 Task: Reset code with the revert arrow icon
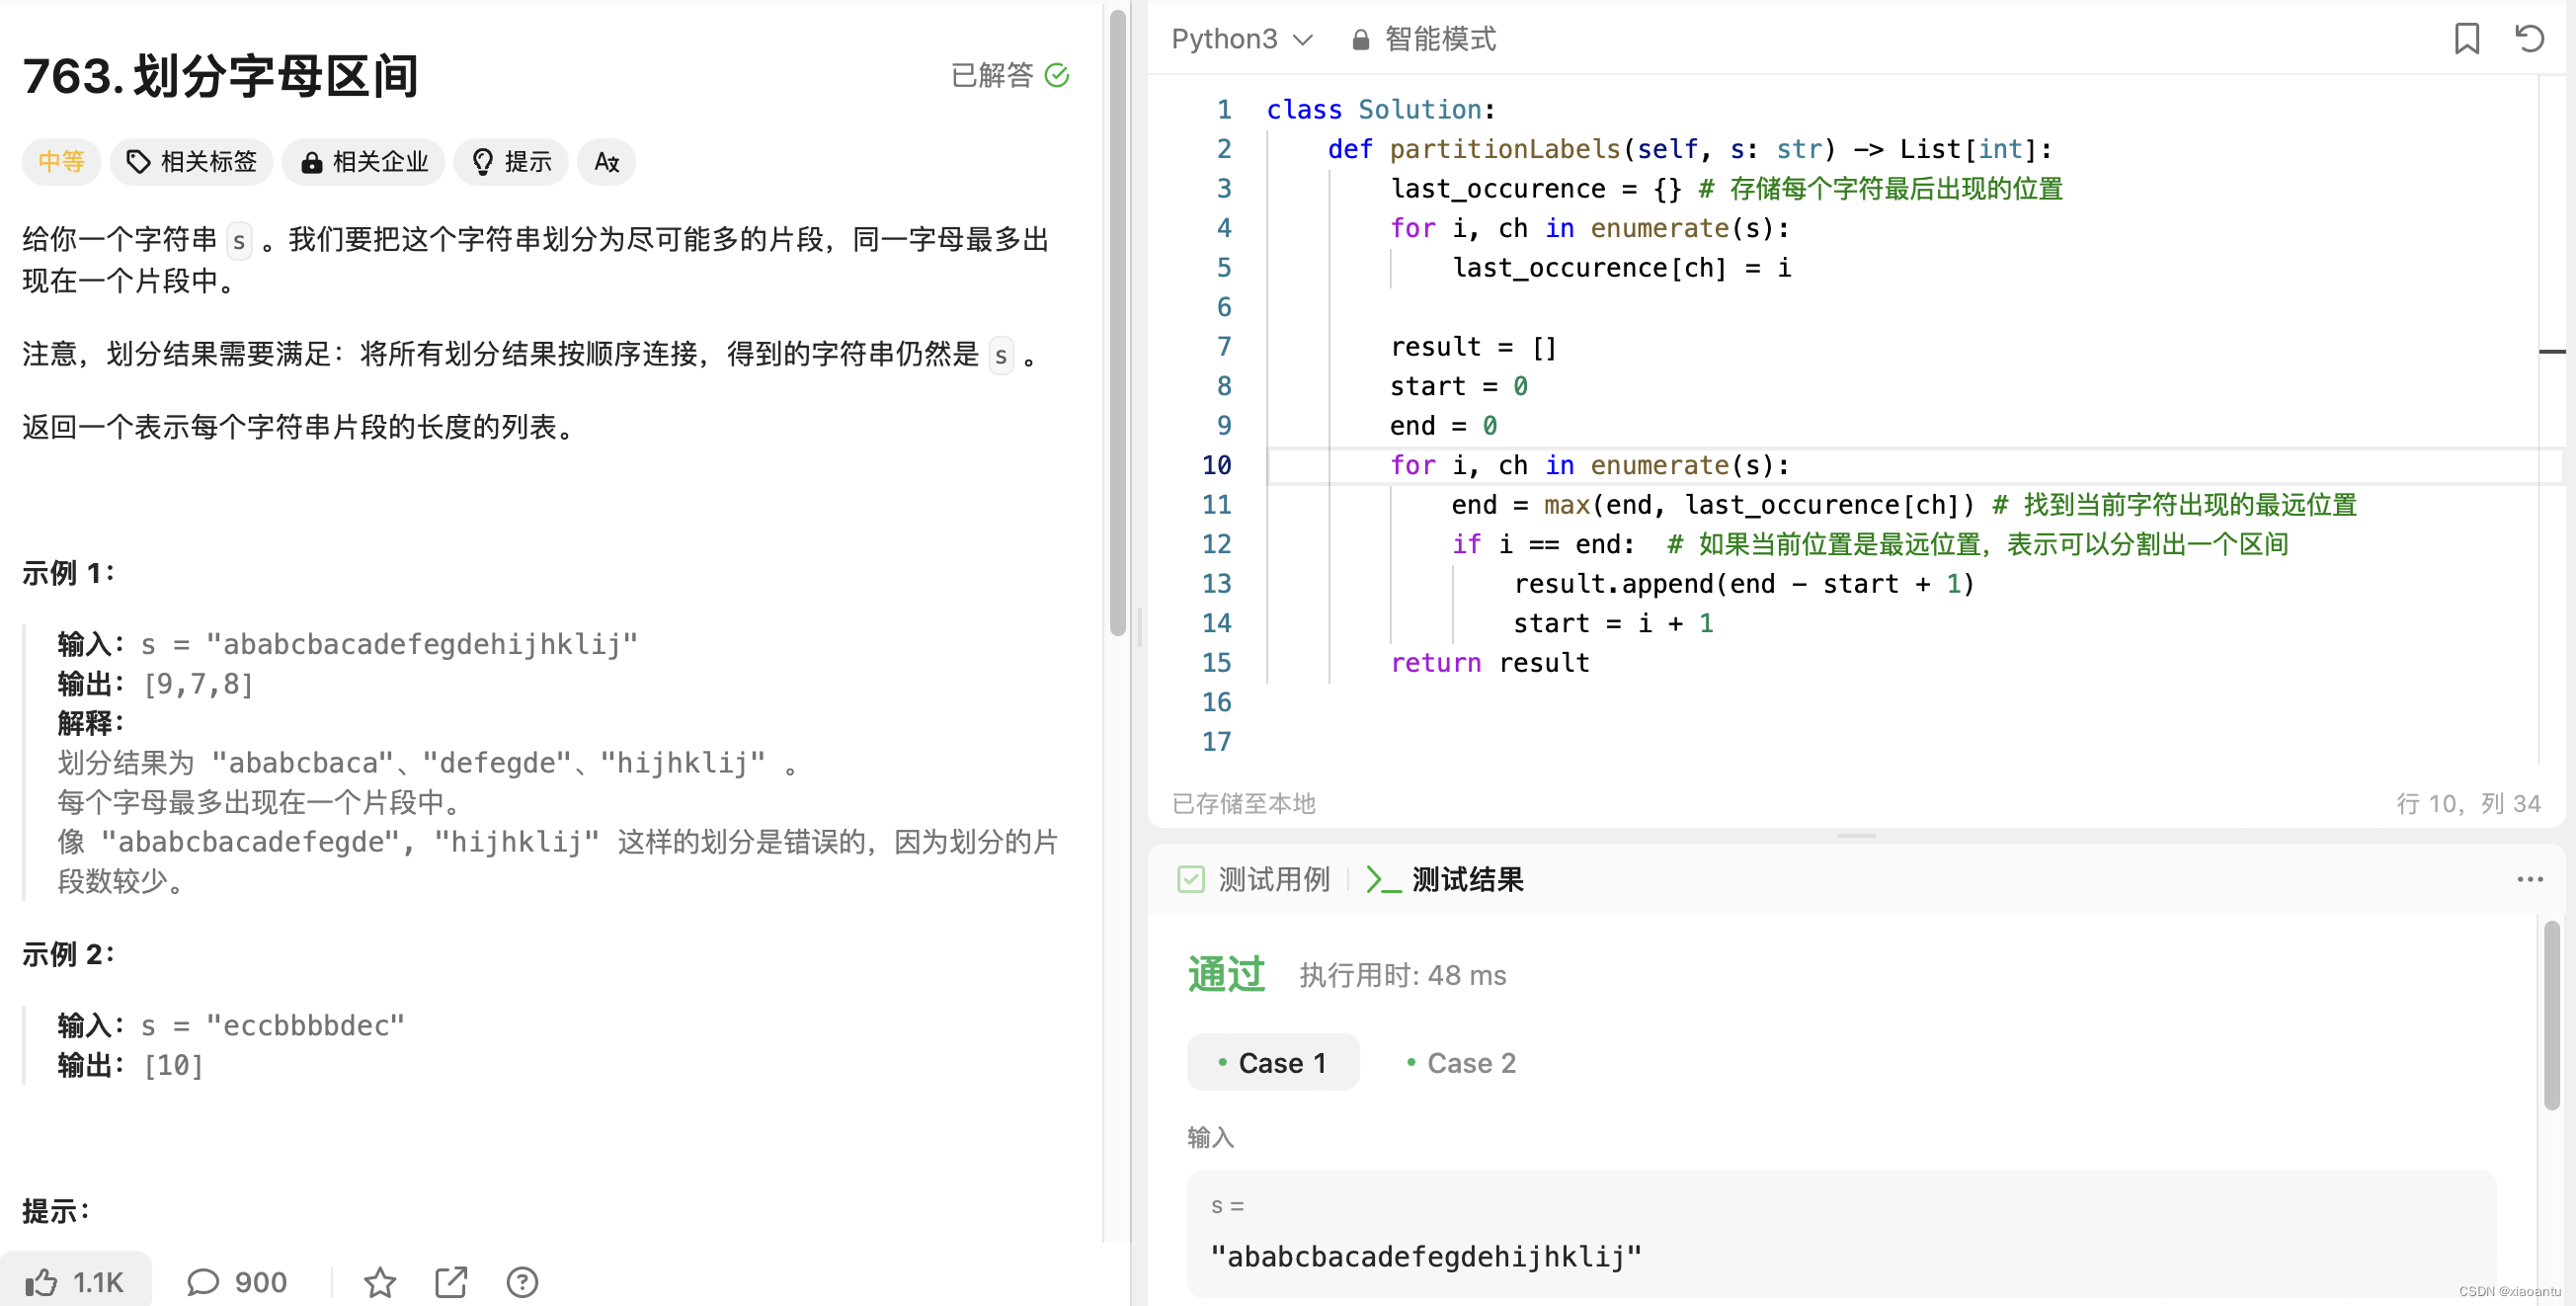point(2529,39)
